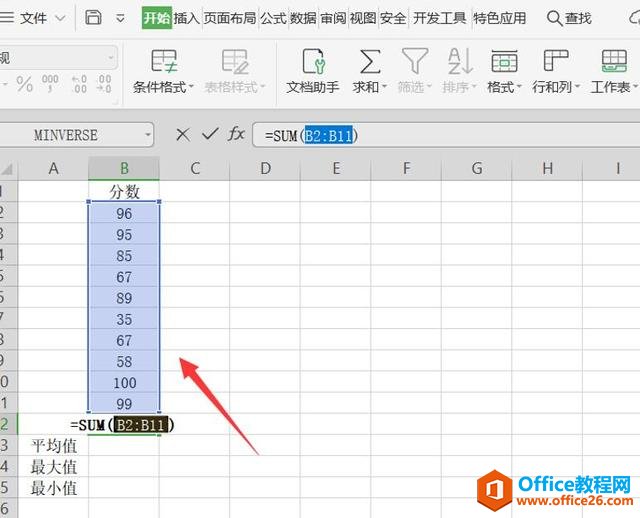Screen dimensions: 640x518
Task: Click the 行和列 icon
Action: click(556, 60)
